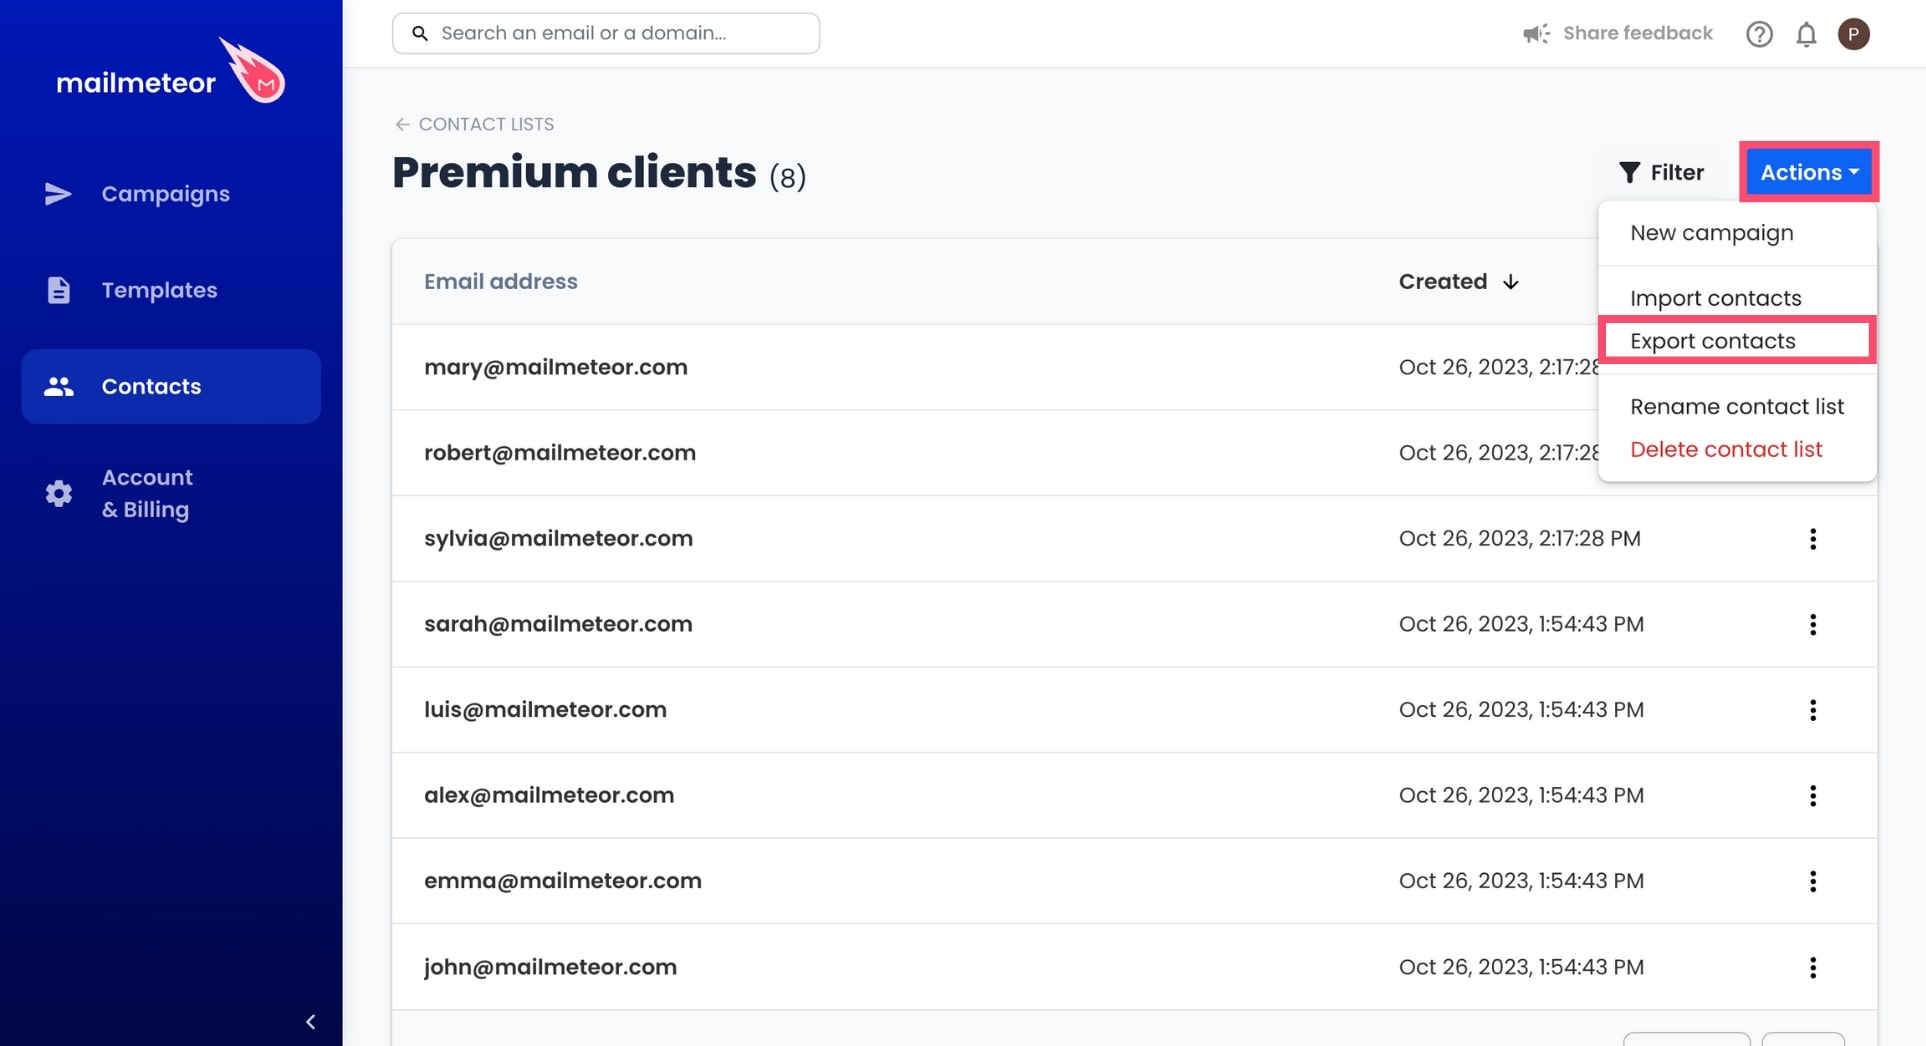The width and height of the screenshot is (1926, 1046).
Task: Open the user profile avatar P
Action: click(x=1854, y=34)
